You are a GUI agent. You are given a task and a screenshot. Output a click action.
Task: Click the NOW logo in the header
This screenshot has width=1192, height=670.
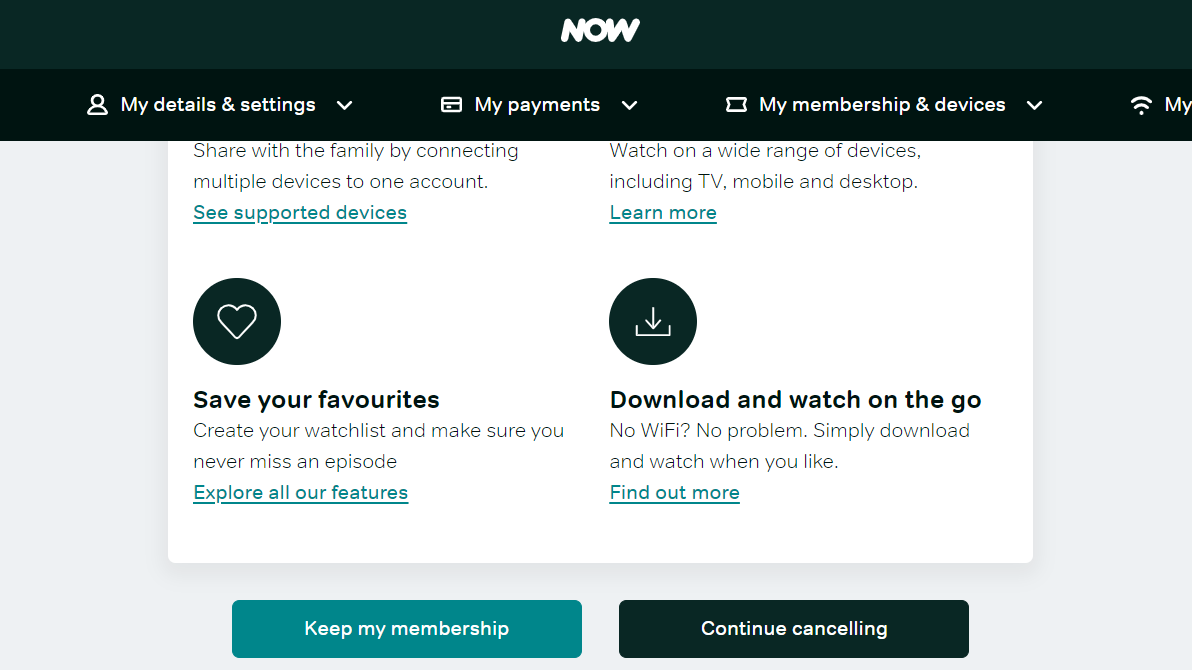point(600,30)
